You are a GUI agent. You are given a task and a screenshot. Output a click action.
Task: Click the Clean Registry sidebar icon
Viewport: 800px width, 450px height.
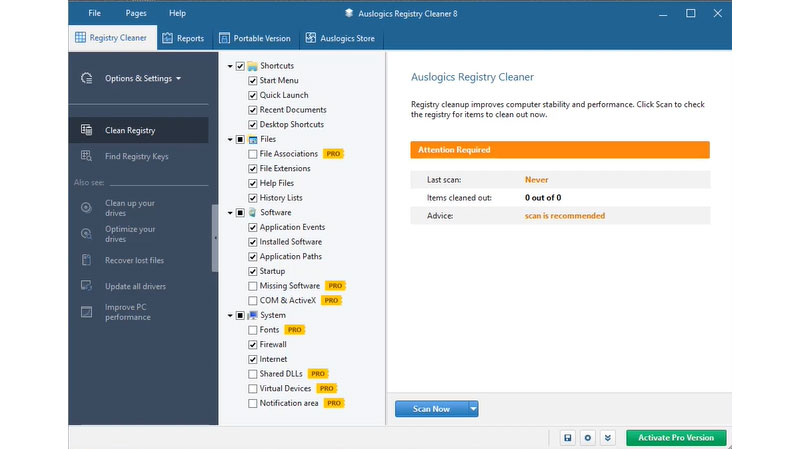click(x=87, y=130)
